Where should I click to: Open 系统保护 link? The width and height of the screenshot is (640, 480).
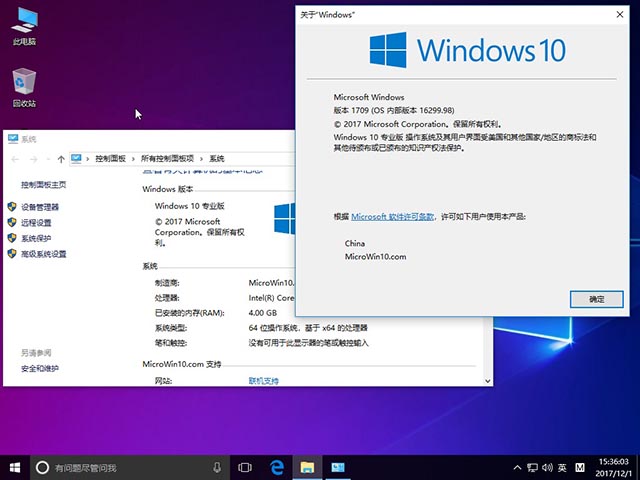(x=36, y=238)
